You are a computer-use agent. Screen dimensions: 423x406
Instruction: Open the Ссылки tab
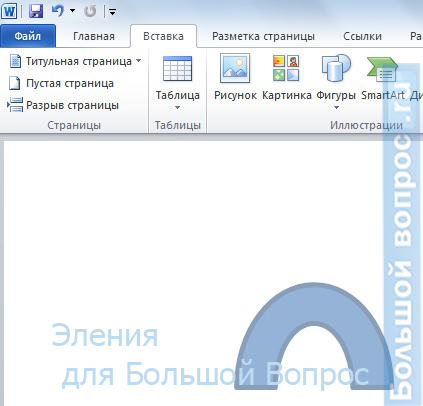tap(362, 36)
